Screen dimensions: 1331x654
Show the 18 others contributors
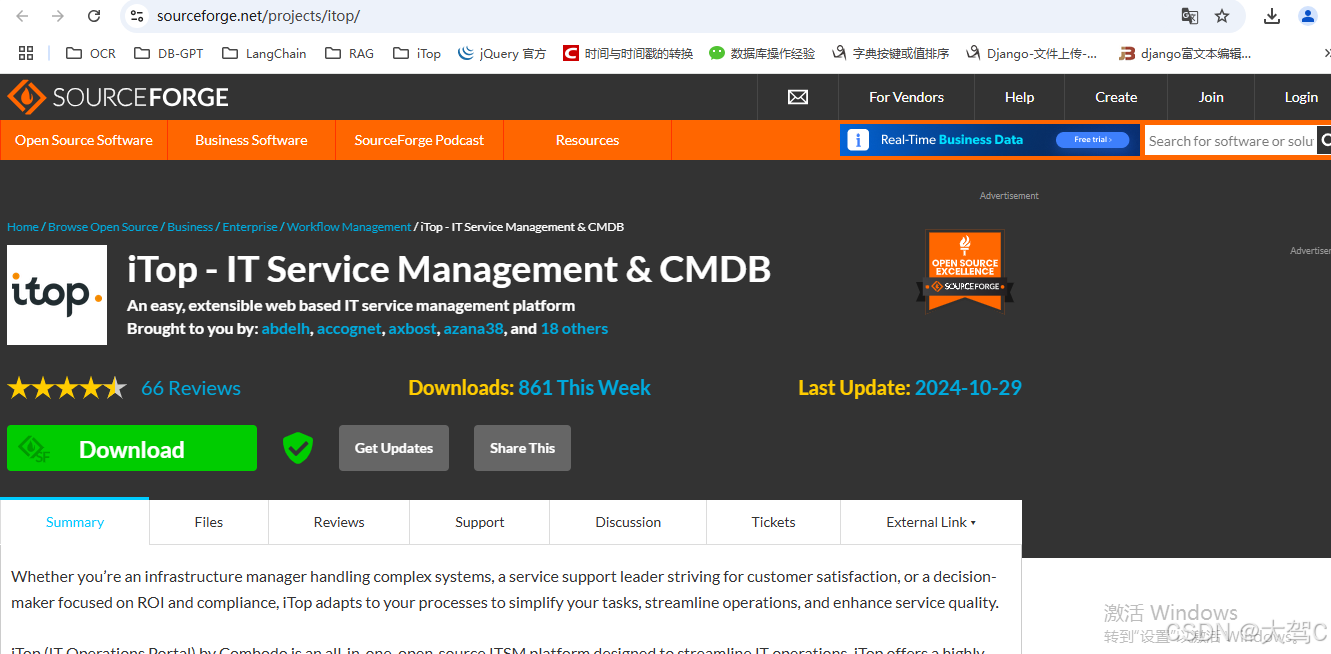tap(574, 328)
